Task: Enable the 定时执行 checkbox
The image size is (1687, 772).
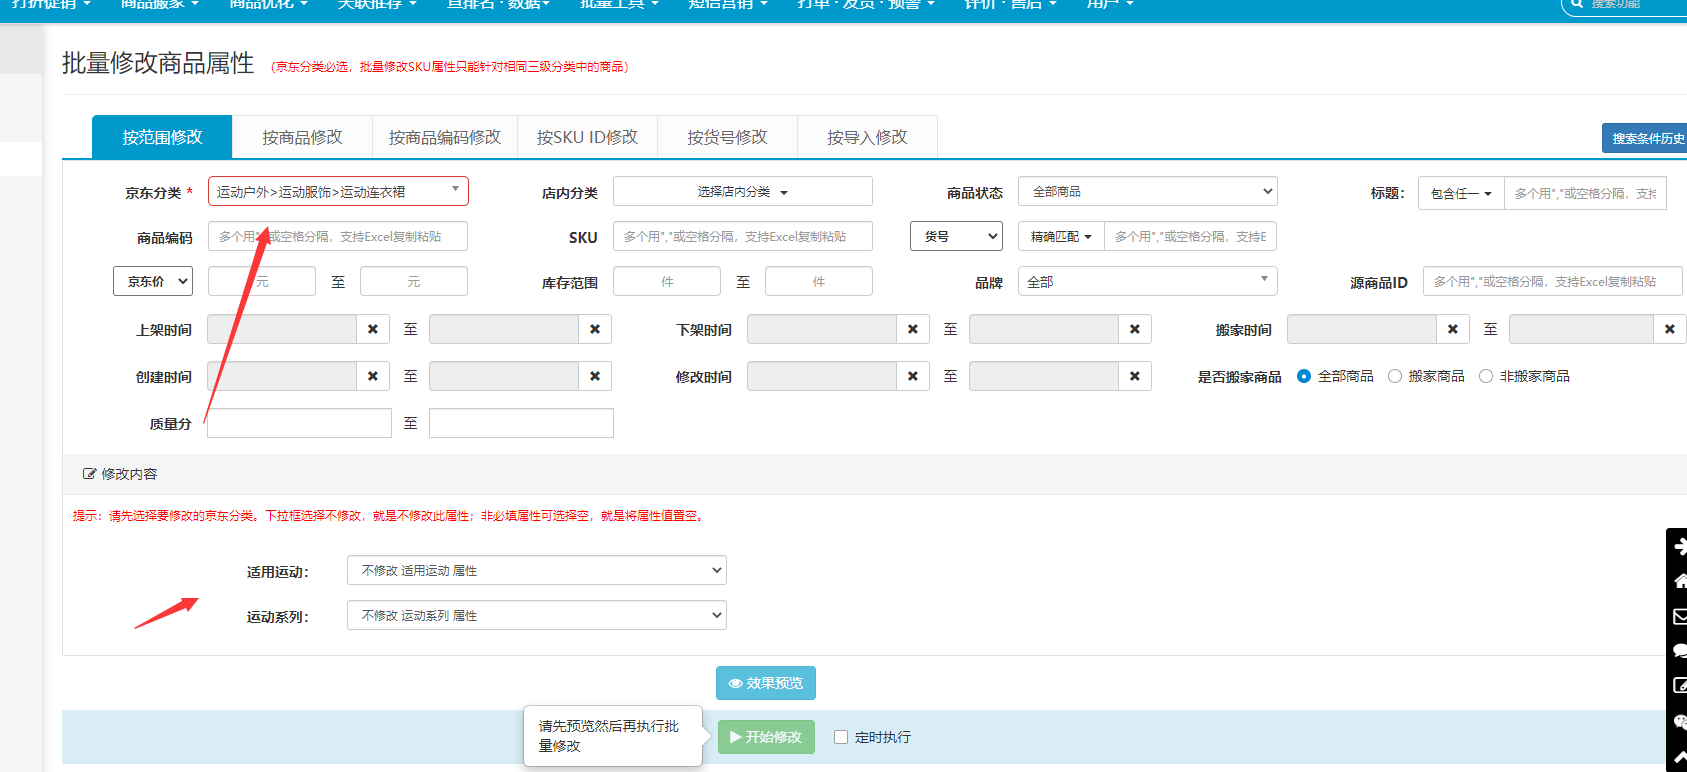Action: pos(841,737)
